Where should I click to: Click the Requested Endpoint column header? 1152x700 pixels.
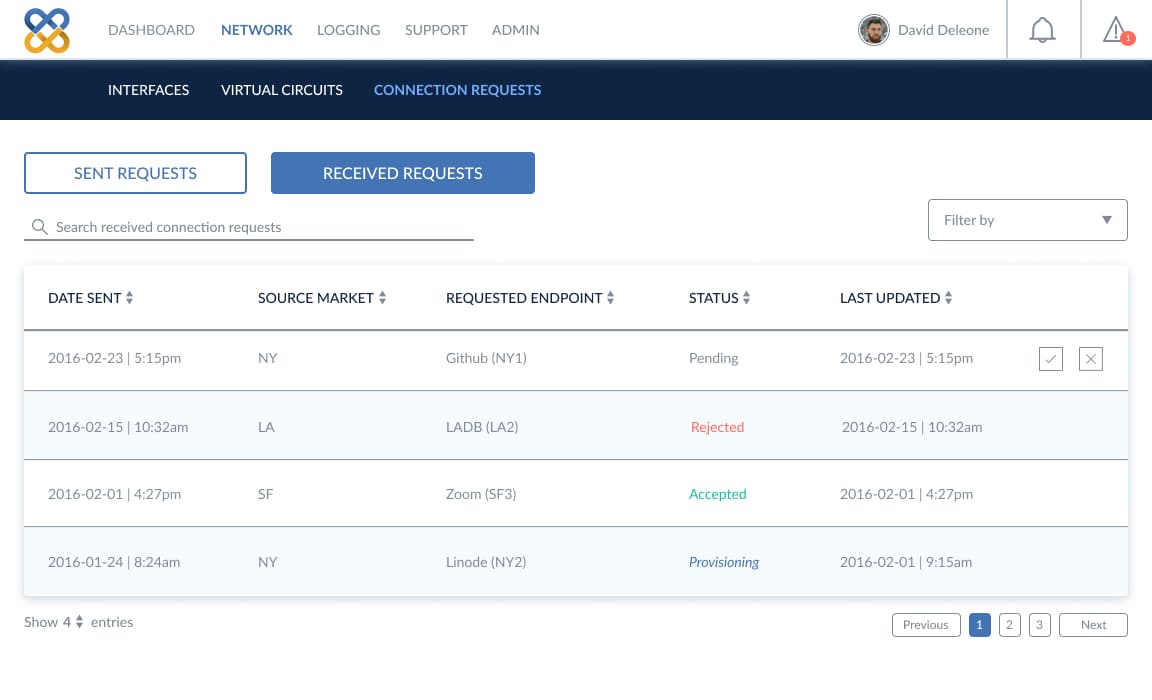tap(524, 297)
